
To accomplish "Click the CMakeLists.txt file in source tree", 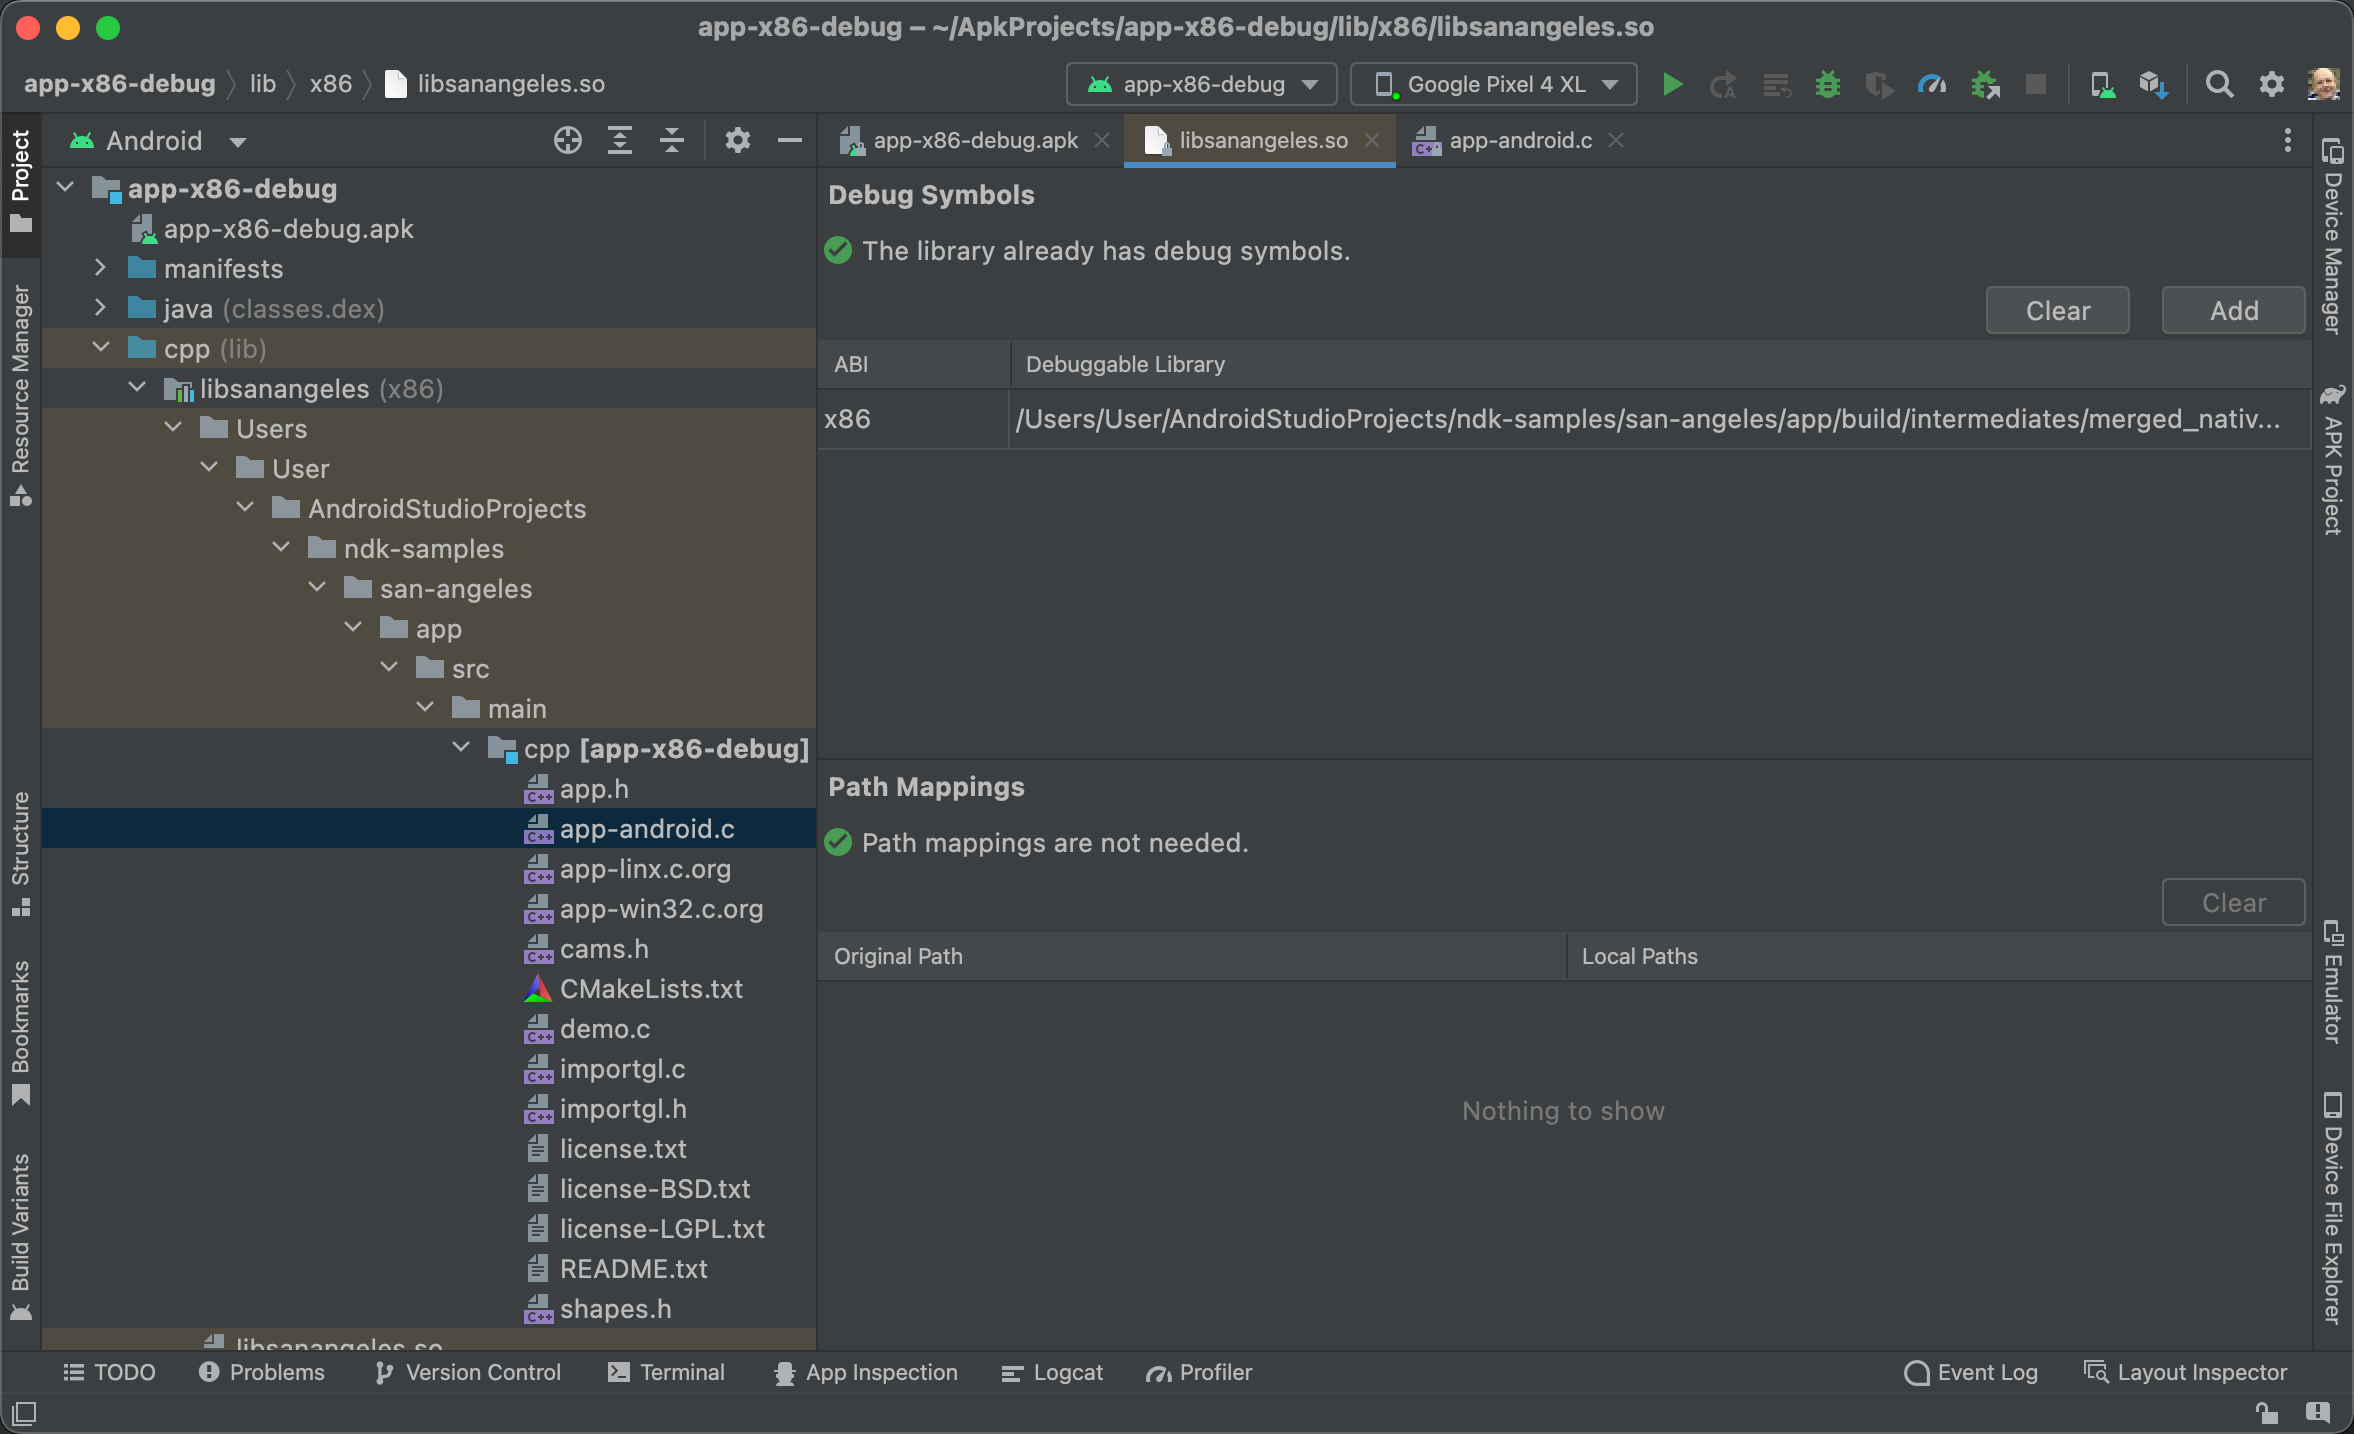I will (x=652, y=989).
